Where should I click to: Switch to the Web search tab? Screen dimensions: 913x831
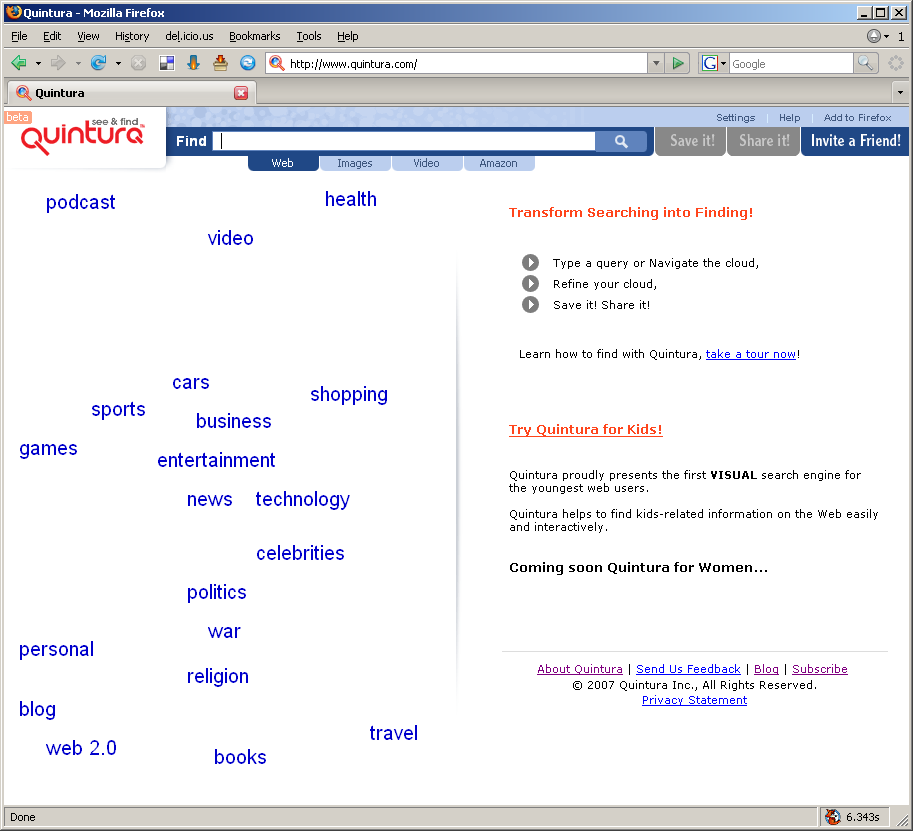point(283,163)
